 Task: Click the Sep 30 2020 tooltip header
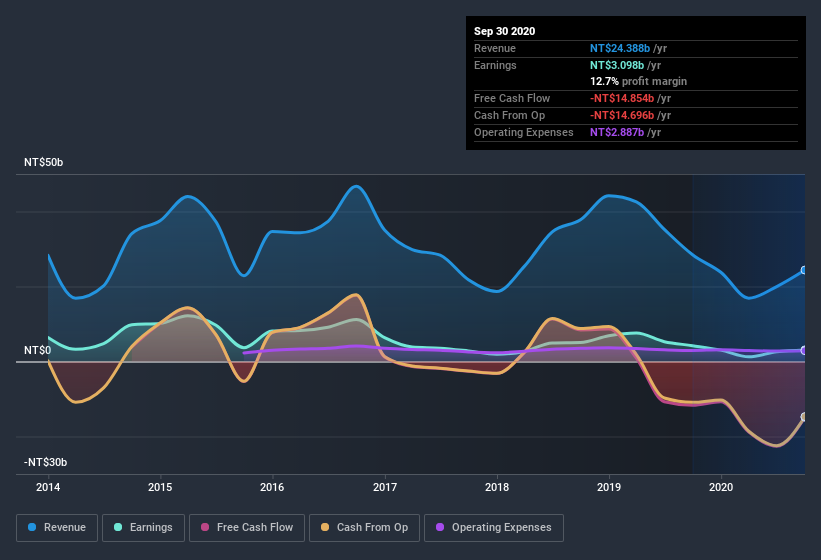coord(505,31)
